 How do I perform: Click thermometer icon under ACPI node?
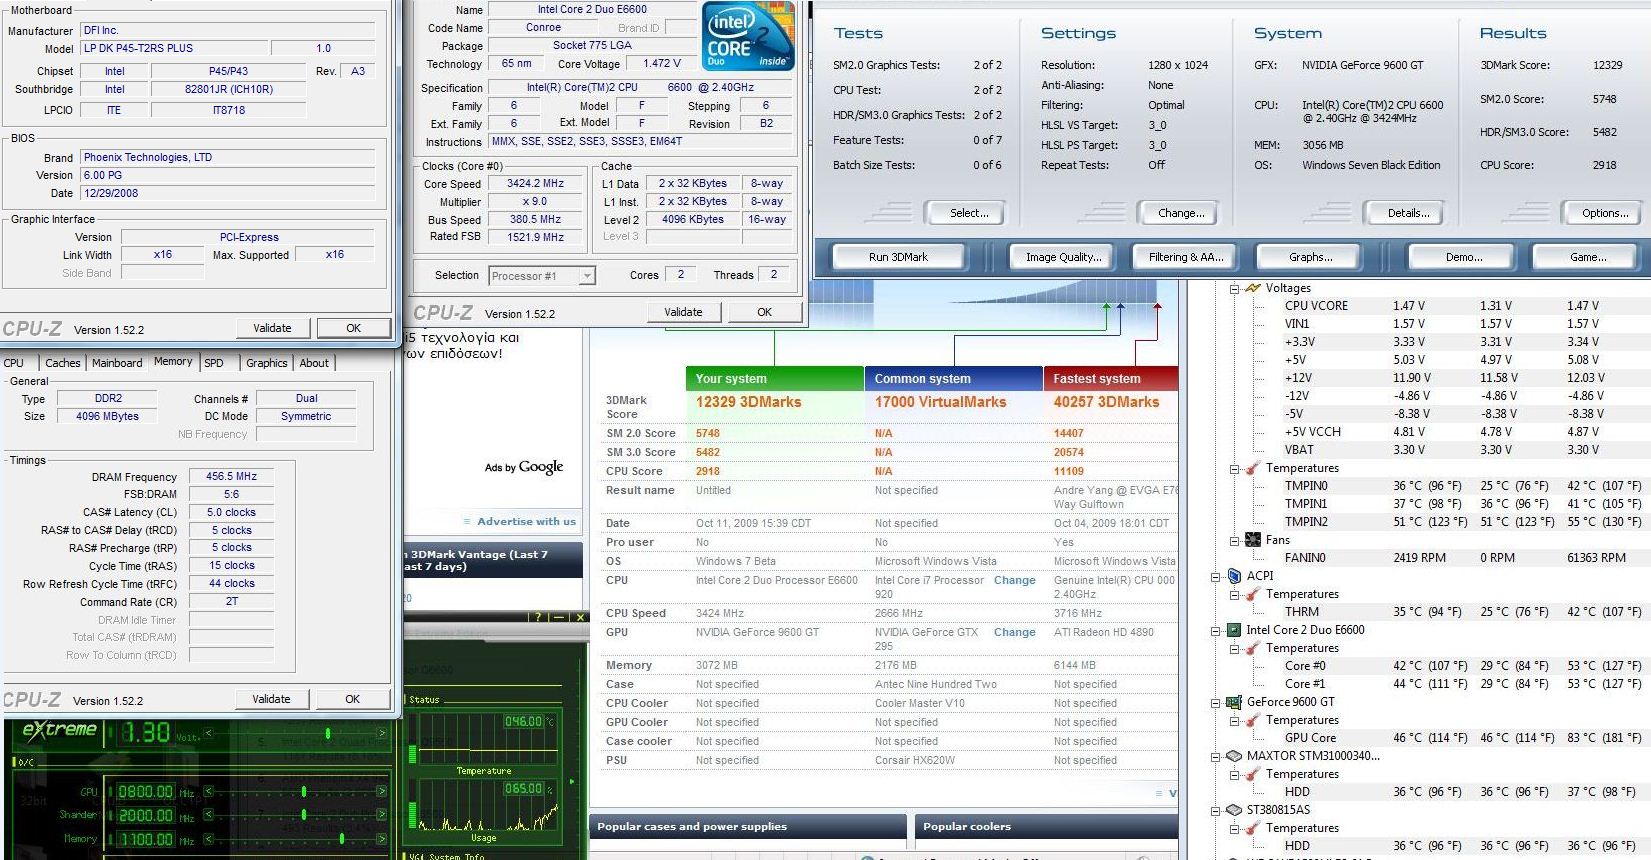[x=1253, y=594]
